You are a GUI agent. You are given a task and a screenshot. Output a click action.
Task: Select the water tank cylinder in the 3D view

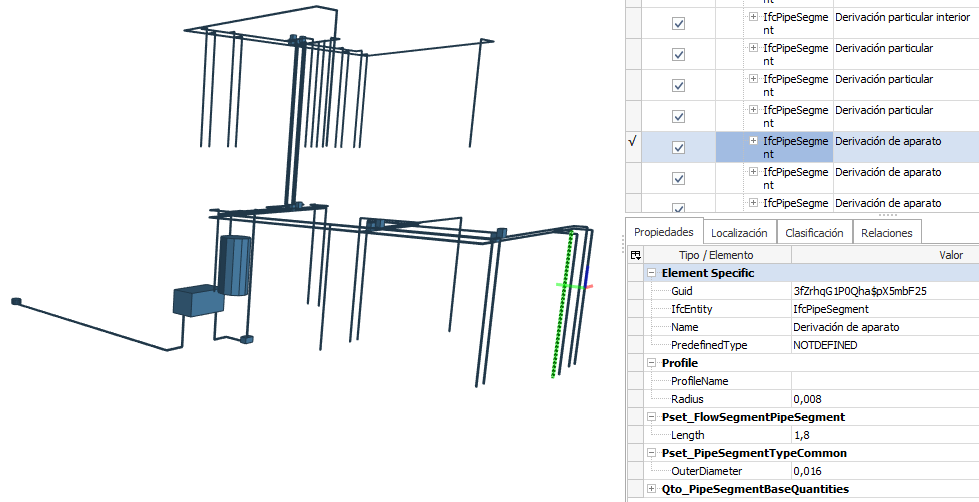[235, 265]
